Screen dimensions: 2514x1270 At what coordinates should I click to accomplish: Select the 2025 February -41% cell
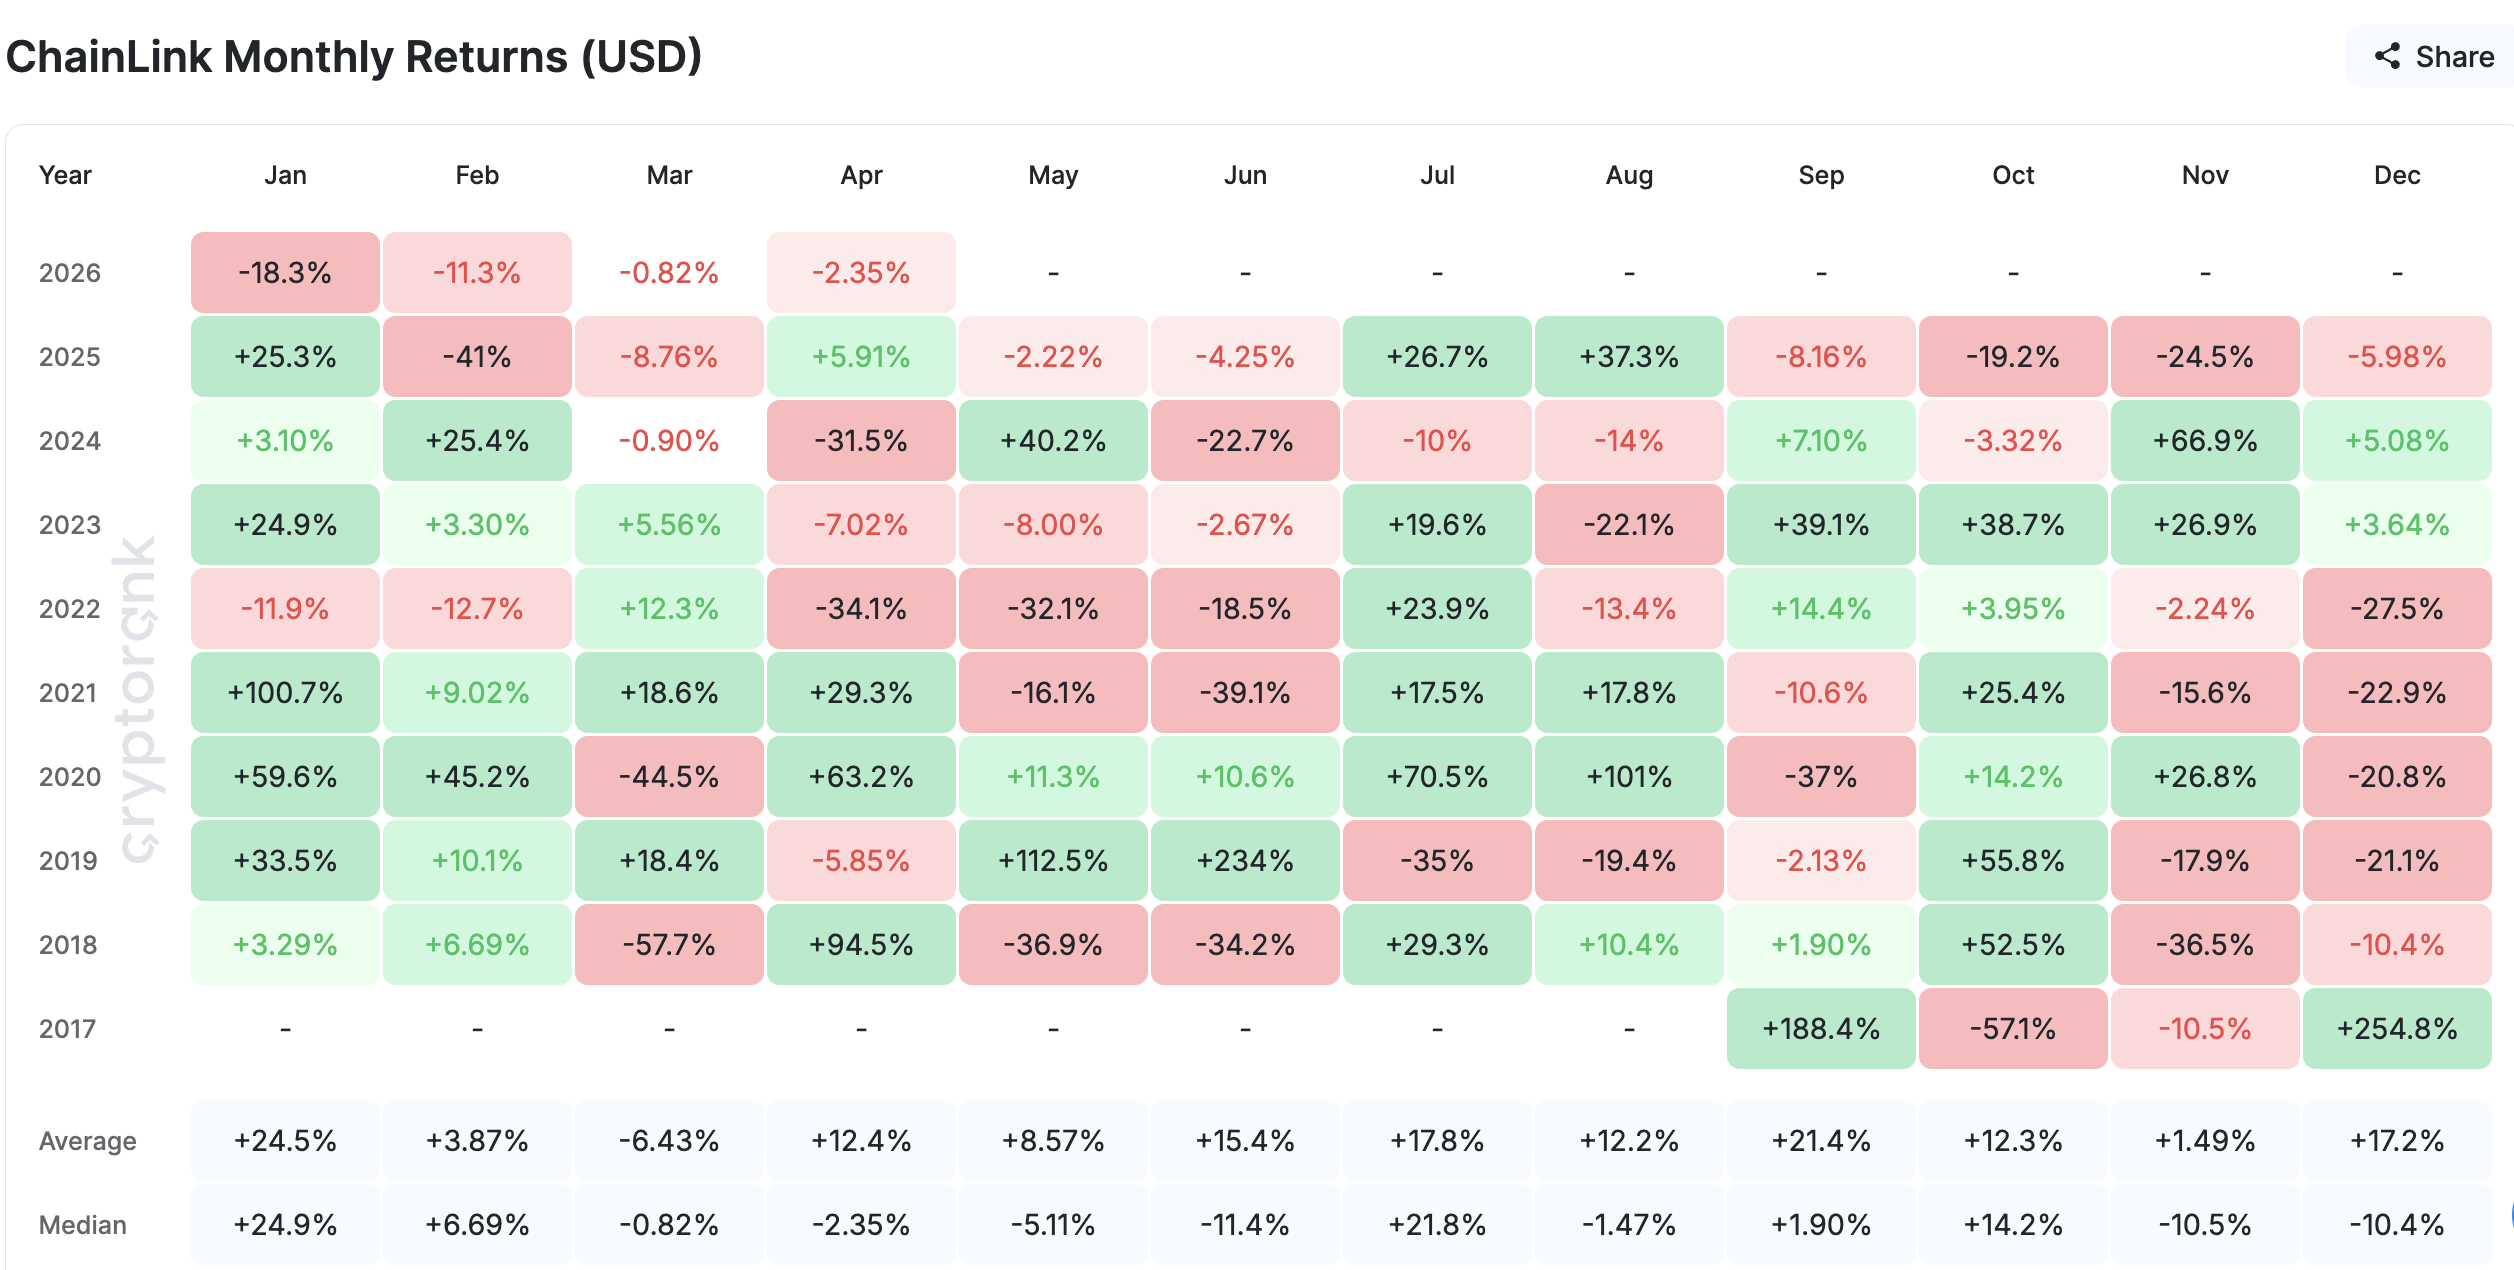[x=477, y=357]
